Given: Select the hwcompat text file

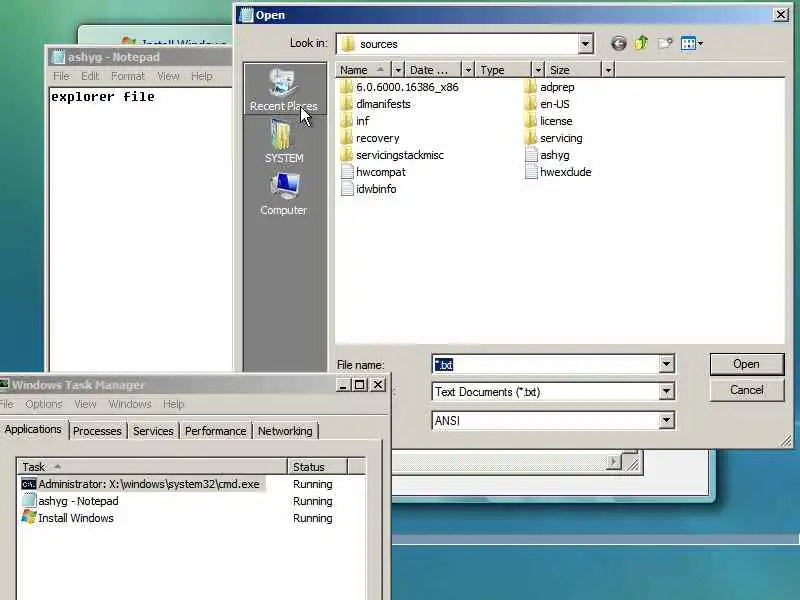Looking at the screenshot, I should pyautogui.click(x=373, y=172).
